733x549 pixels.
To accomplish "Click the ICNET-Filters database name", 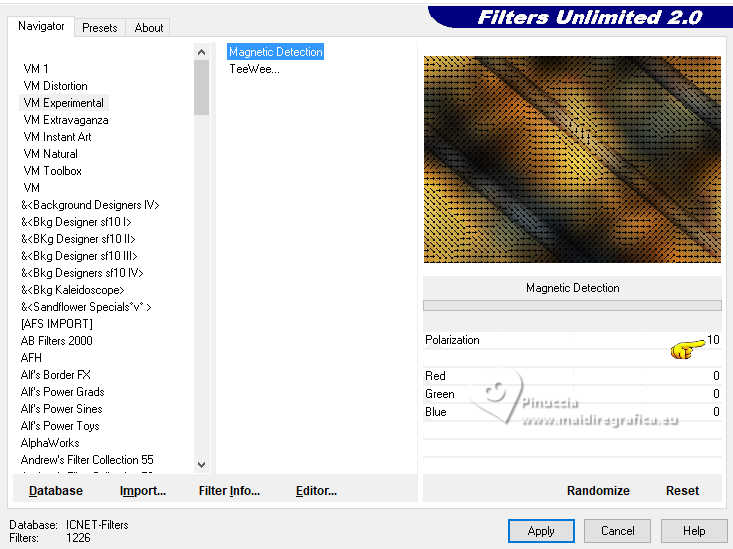I will click(x=97, y=525).
